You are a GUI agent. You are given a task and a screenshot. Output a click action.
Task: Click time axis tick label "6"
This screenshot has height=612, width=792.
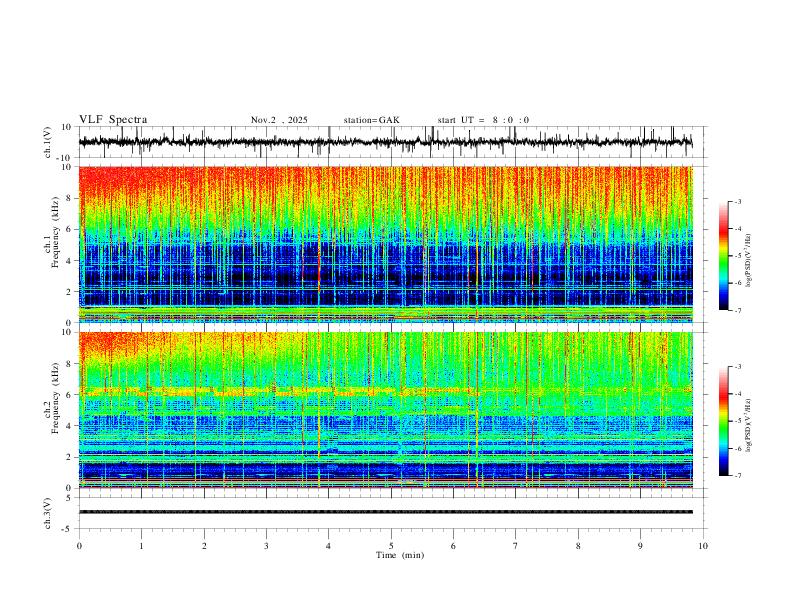click(454, 546)
